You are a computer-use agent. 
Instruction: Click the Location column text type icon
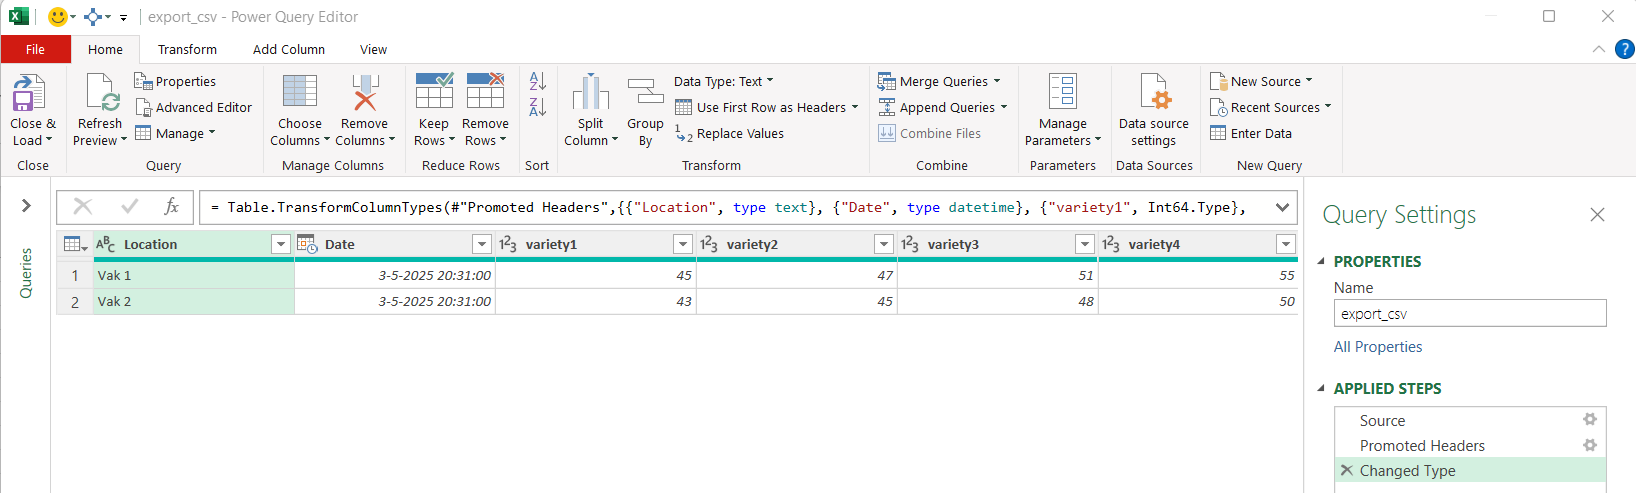click(105, 244)
